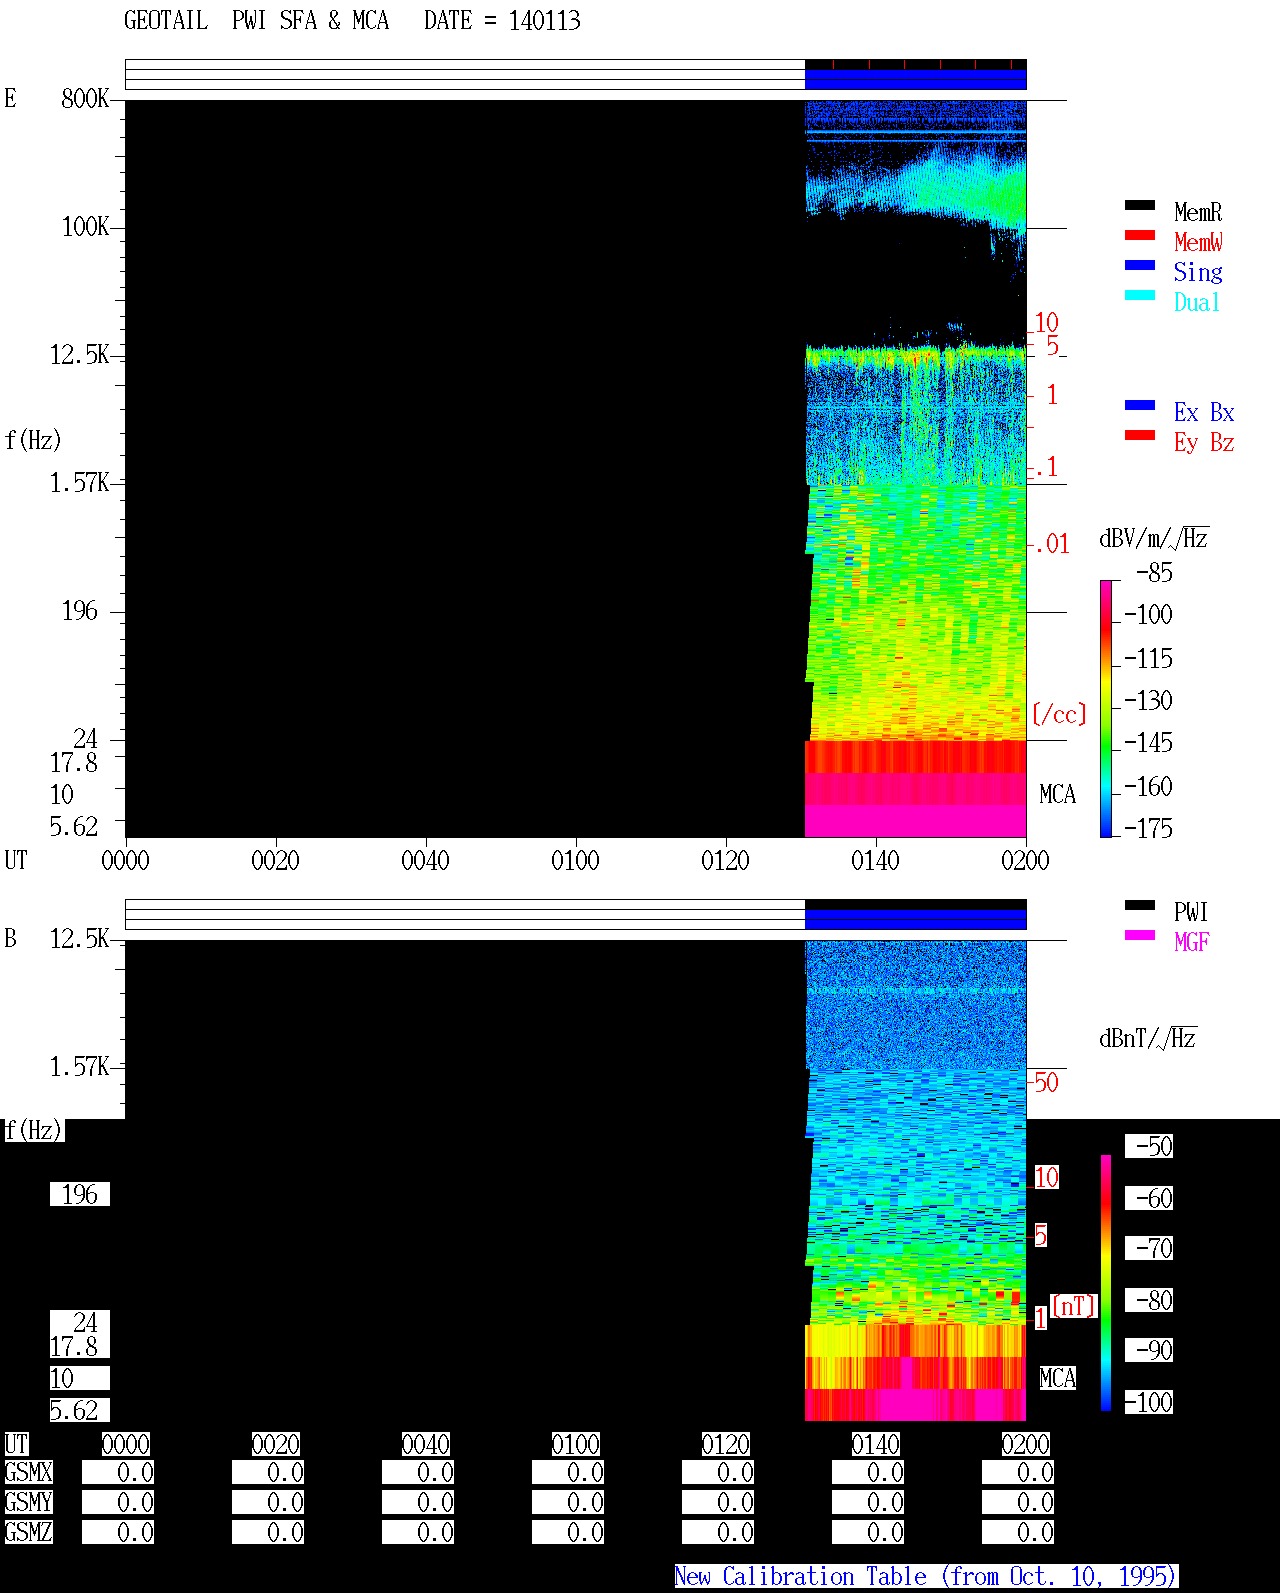Click the 'MCA' label beside the E panel
1280x1593 pixels.
(1057, 795)
